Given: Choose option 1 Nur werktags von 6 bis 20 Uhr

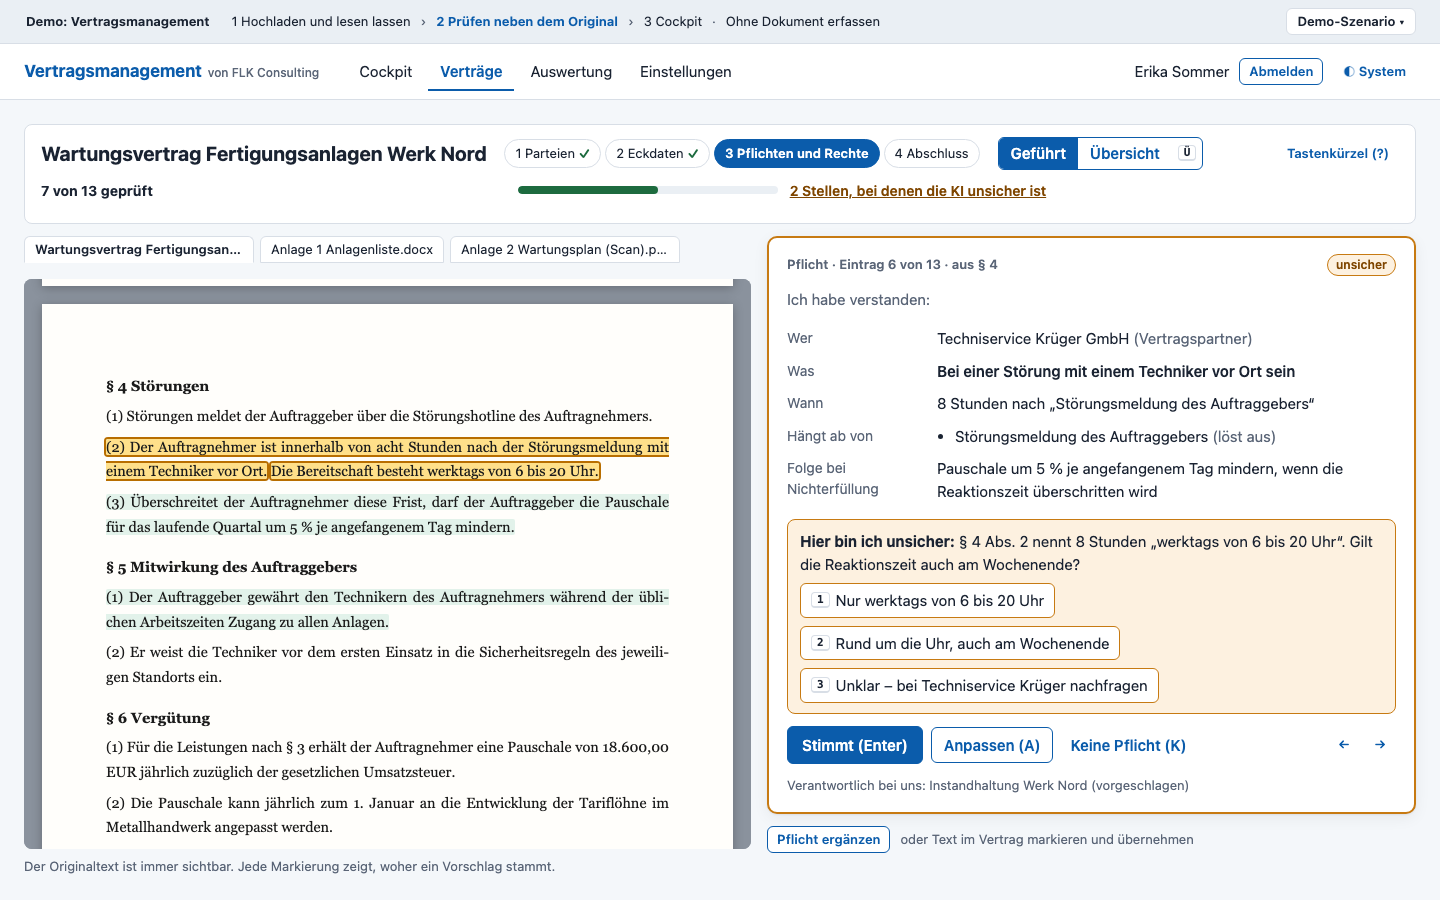Looking at the screenshot, I should point(927,601).
